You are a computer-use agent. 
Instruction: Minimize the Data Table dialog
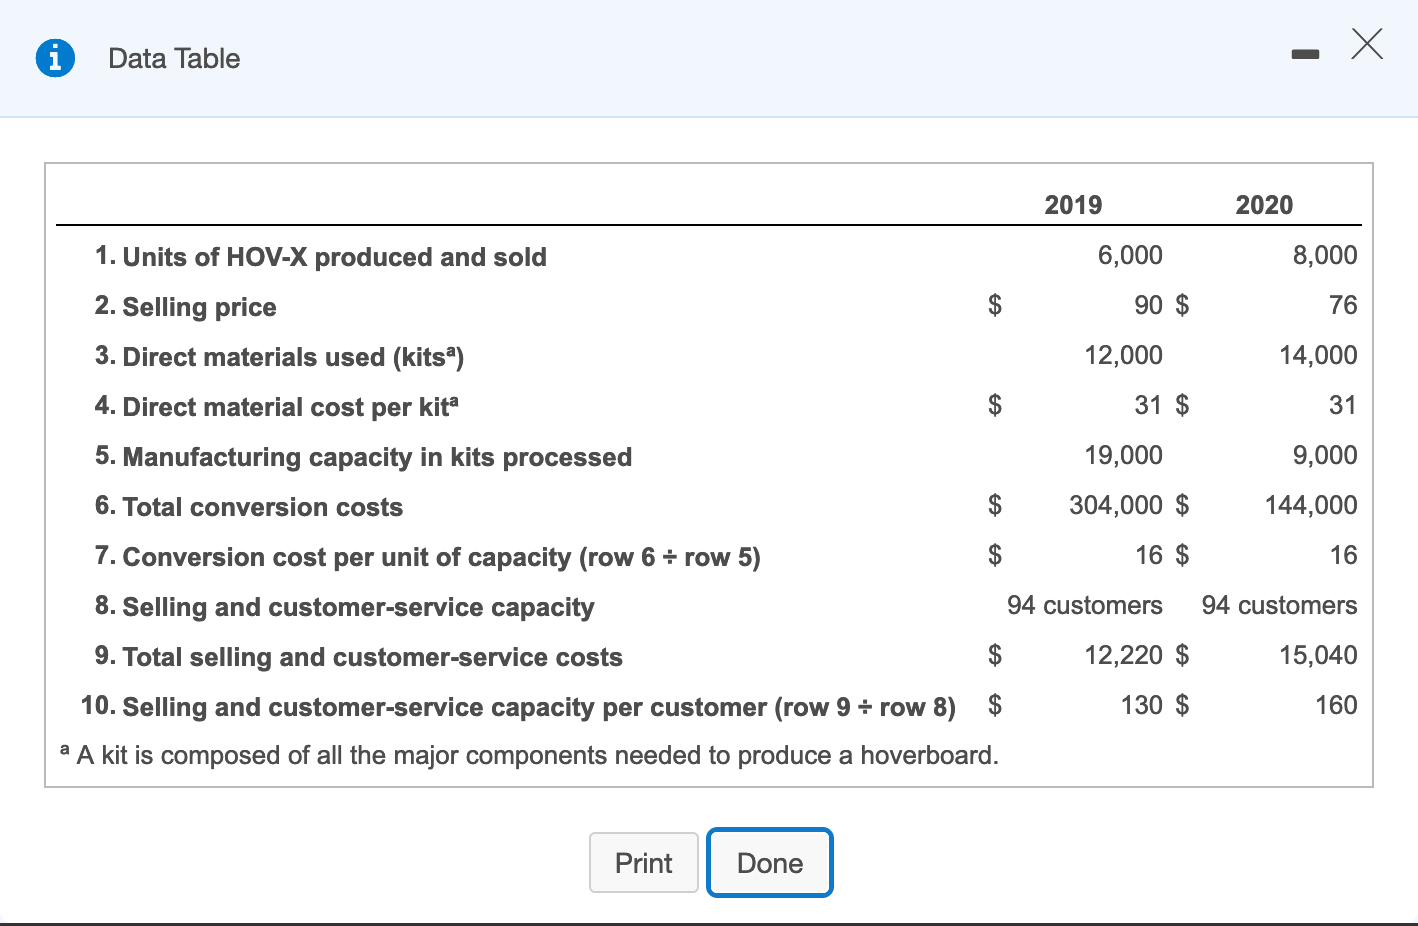click(x=1305, y=55)
